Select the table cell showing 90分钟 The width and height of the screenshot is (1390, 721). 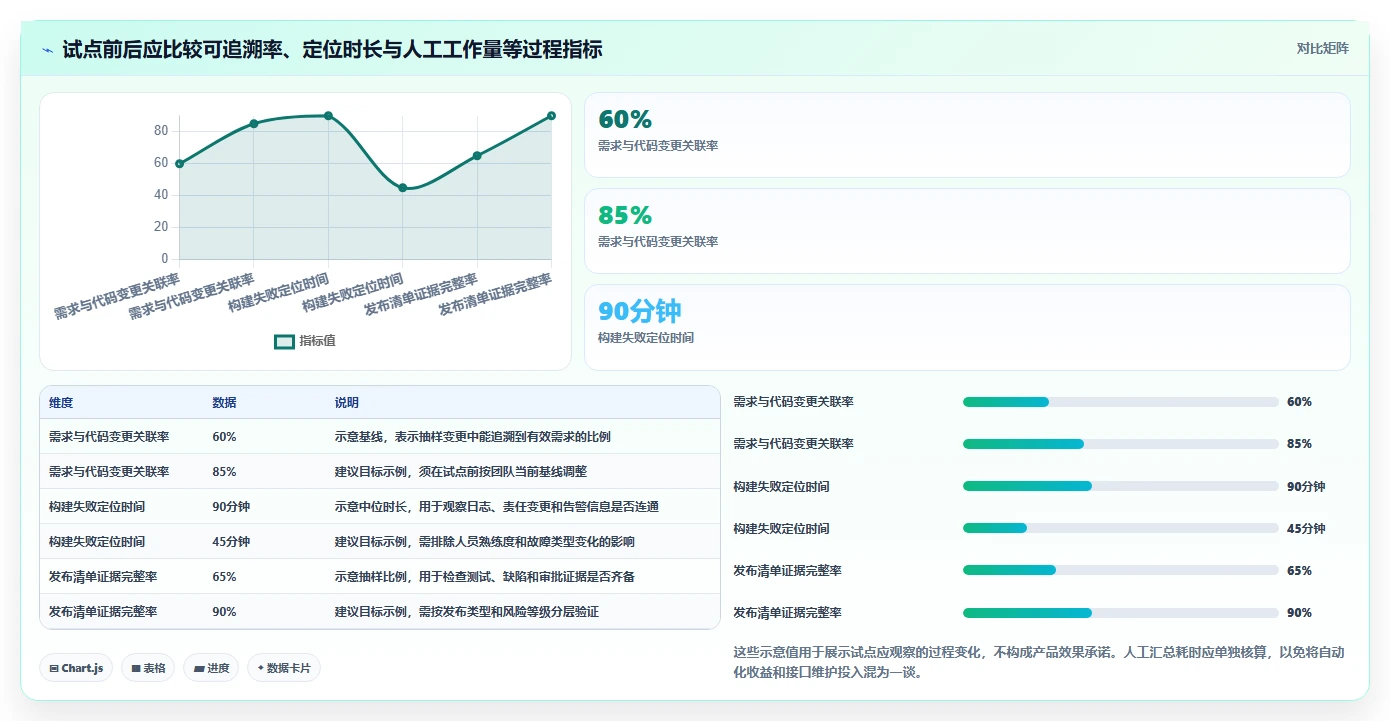pos(231,507)
